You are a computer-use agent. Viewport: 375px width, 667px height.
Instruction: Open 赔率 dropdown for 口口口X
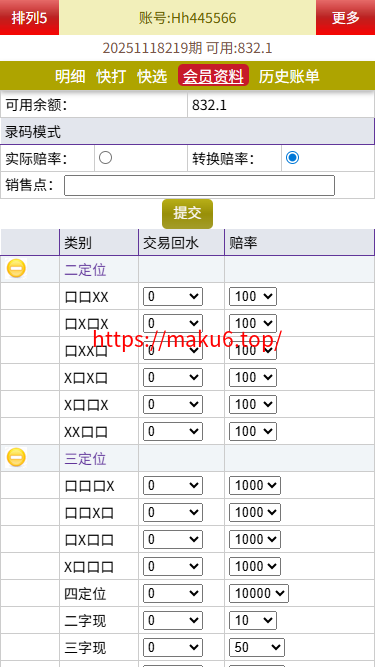[x=255, y=485]
